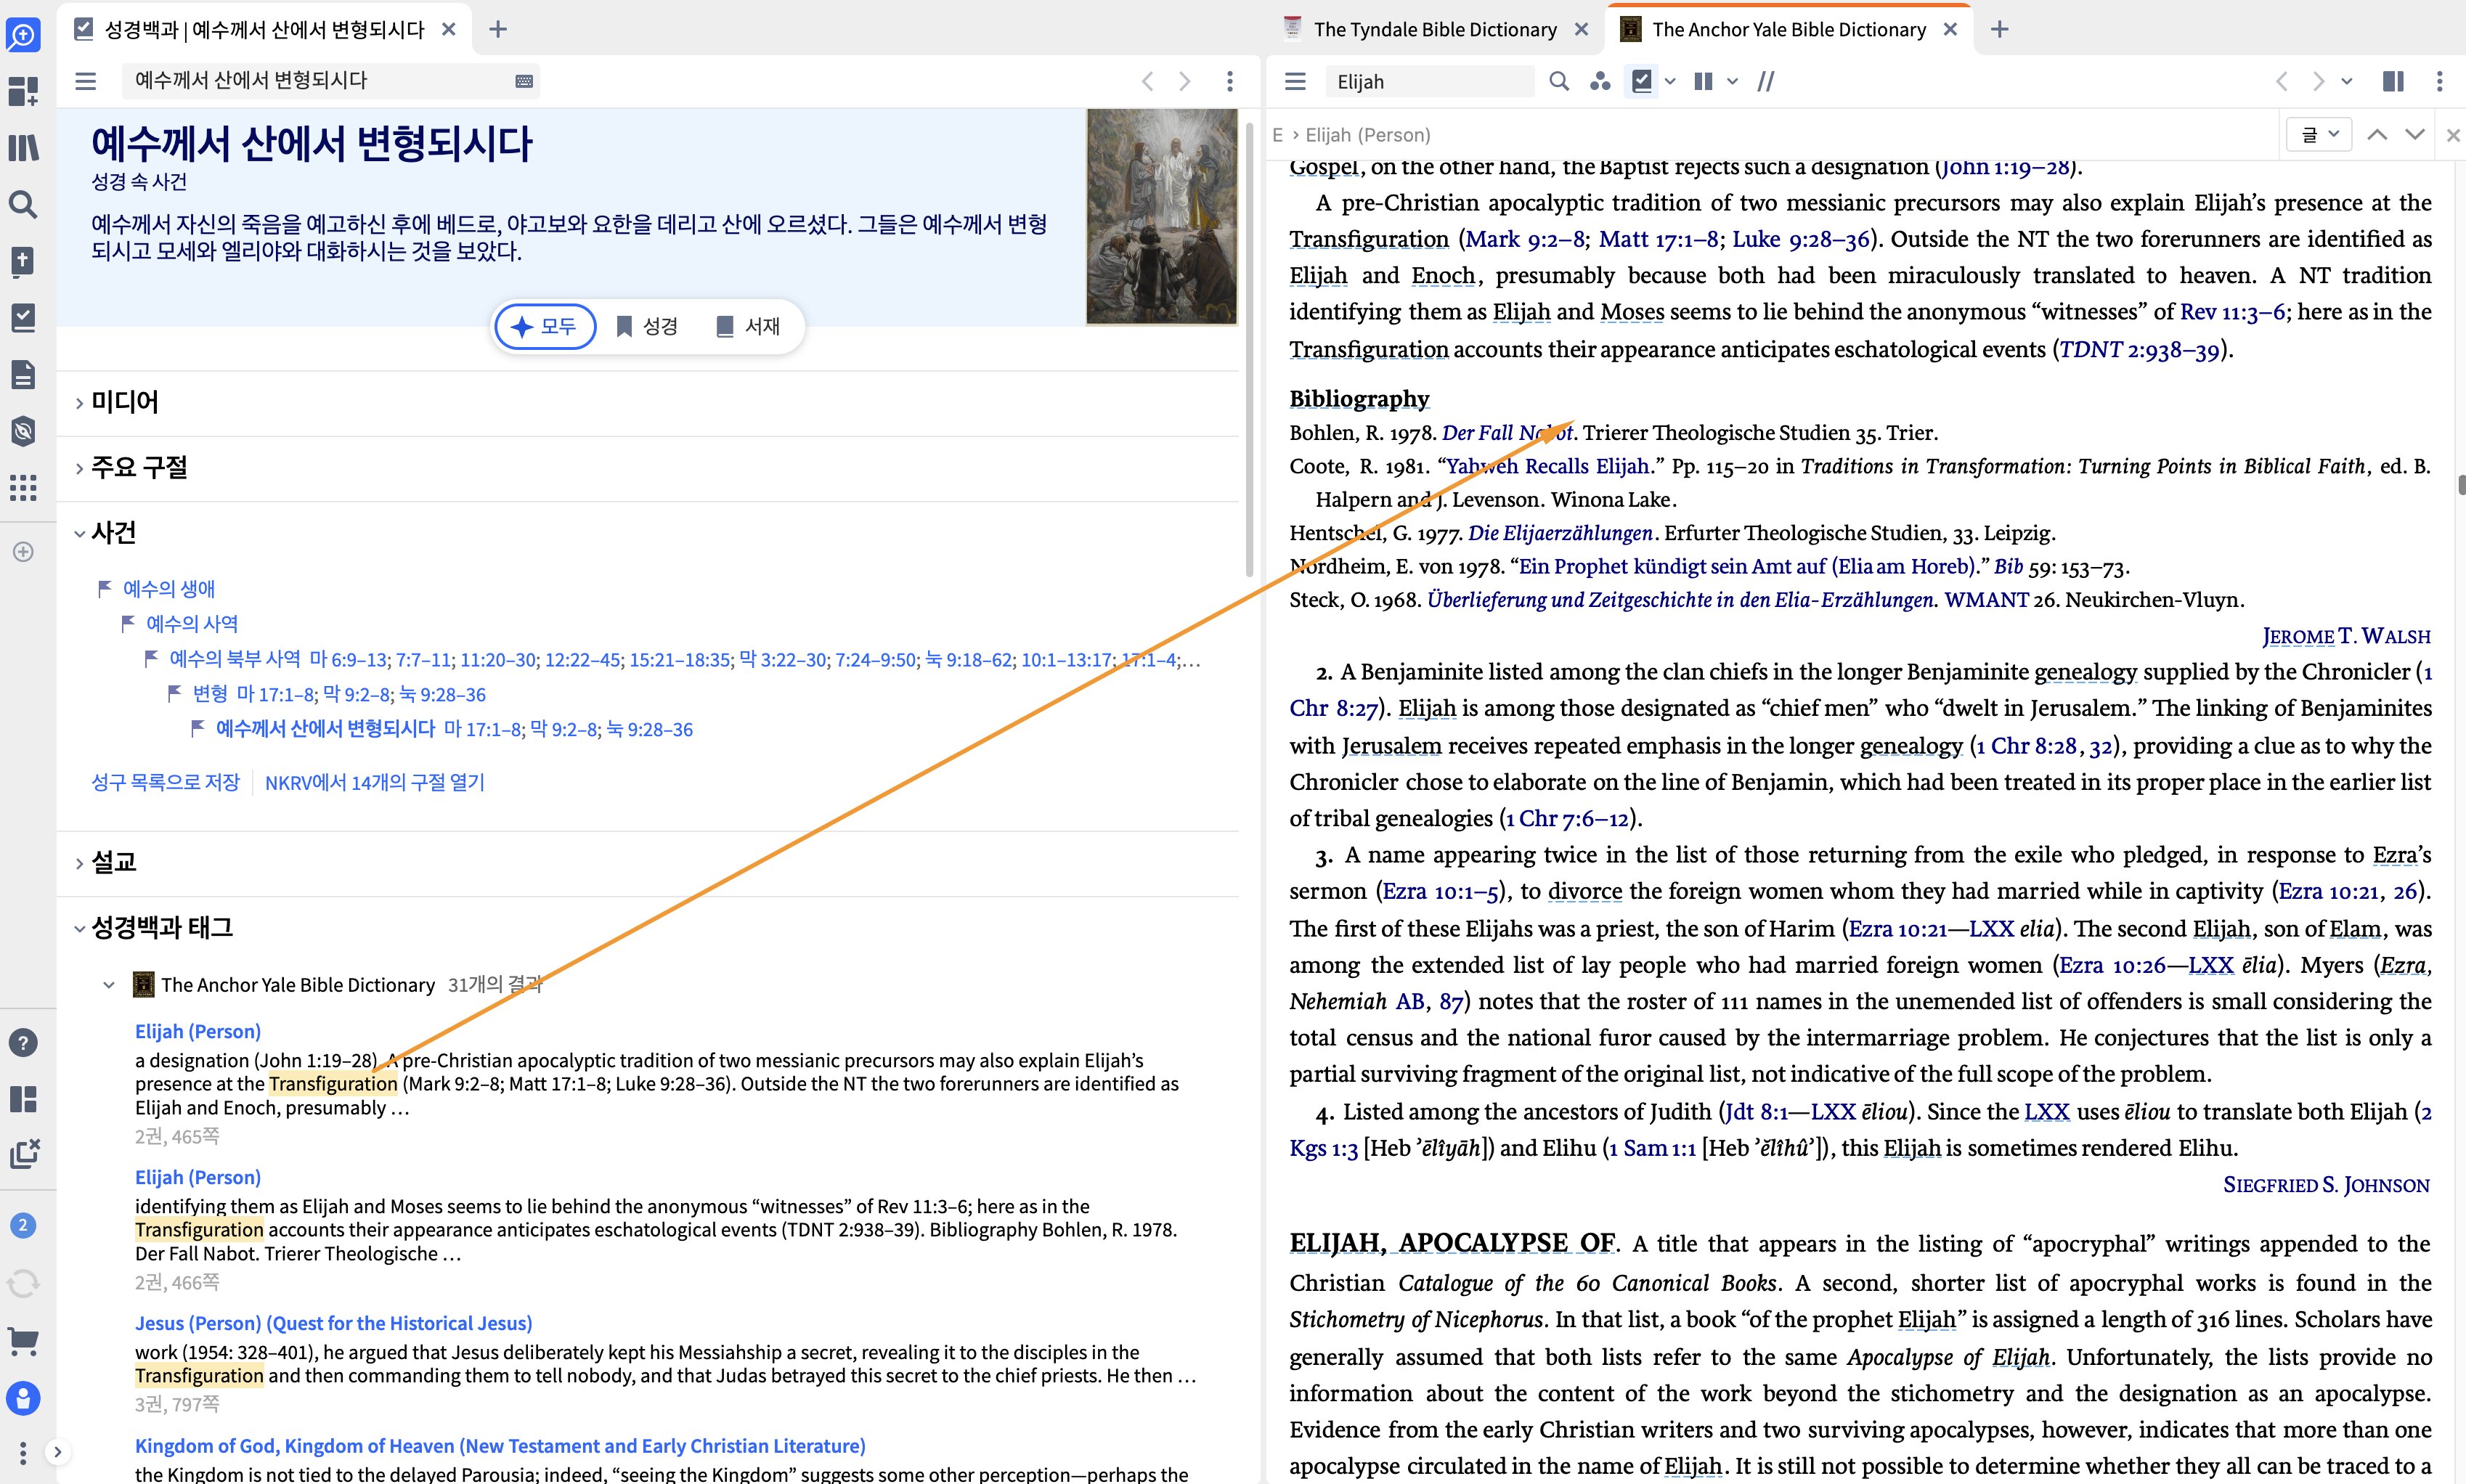Image resolution: width=2466 pixels, height=1484 pixels.
Task: Open Jesus (Person) Quest for Historical Jesus result
Action: [x=334, y=1323]
